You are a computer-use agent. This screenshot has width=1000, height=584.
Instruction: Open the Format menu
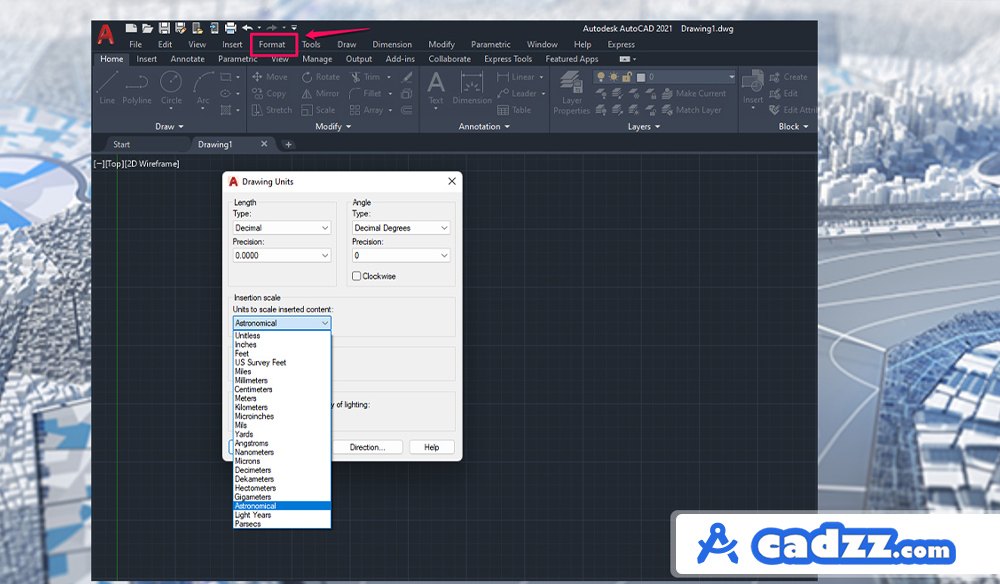point(272,44)
